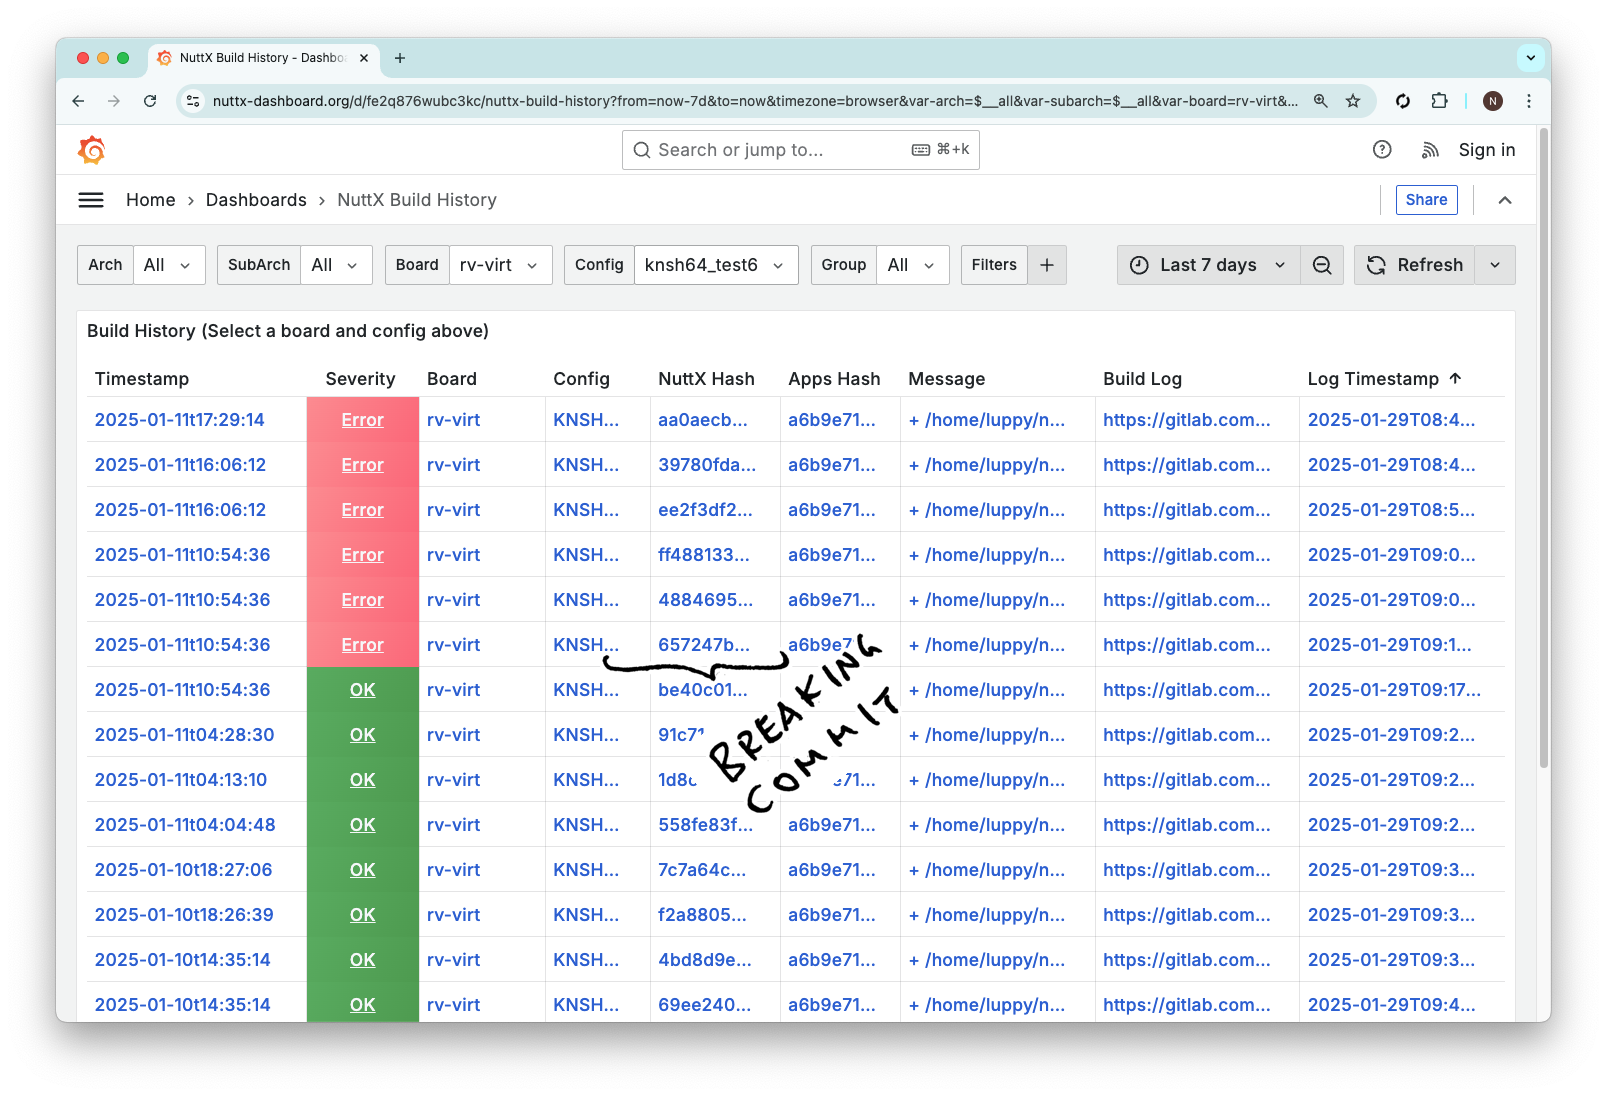The image size is (1607, 1096).
Task: Reload the browser page
Action: point(150,101)
